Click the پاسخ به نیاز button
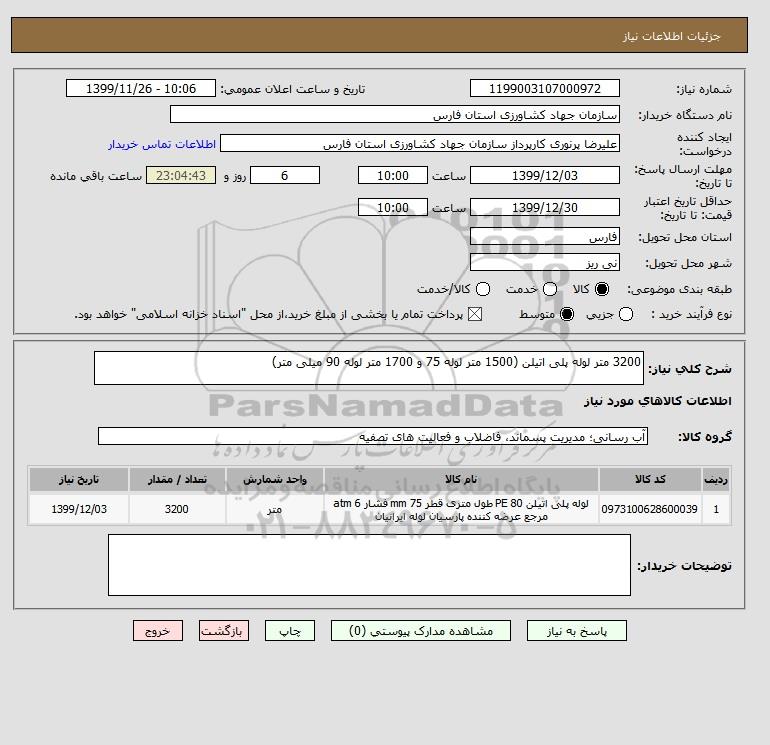This screenshot has height=745, width=770. [x=577, y=631]
